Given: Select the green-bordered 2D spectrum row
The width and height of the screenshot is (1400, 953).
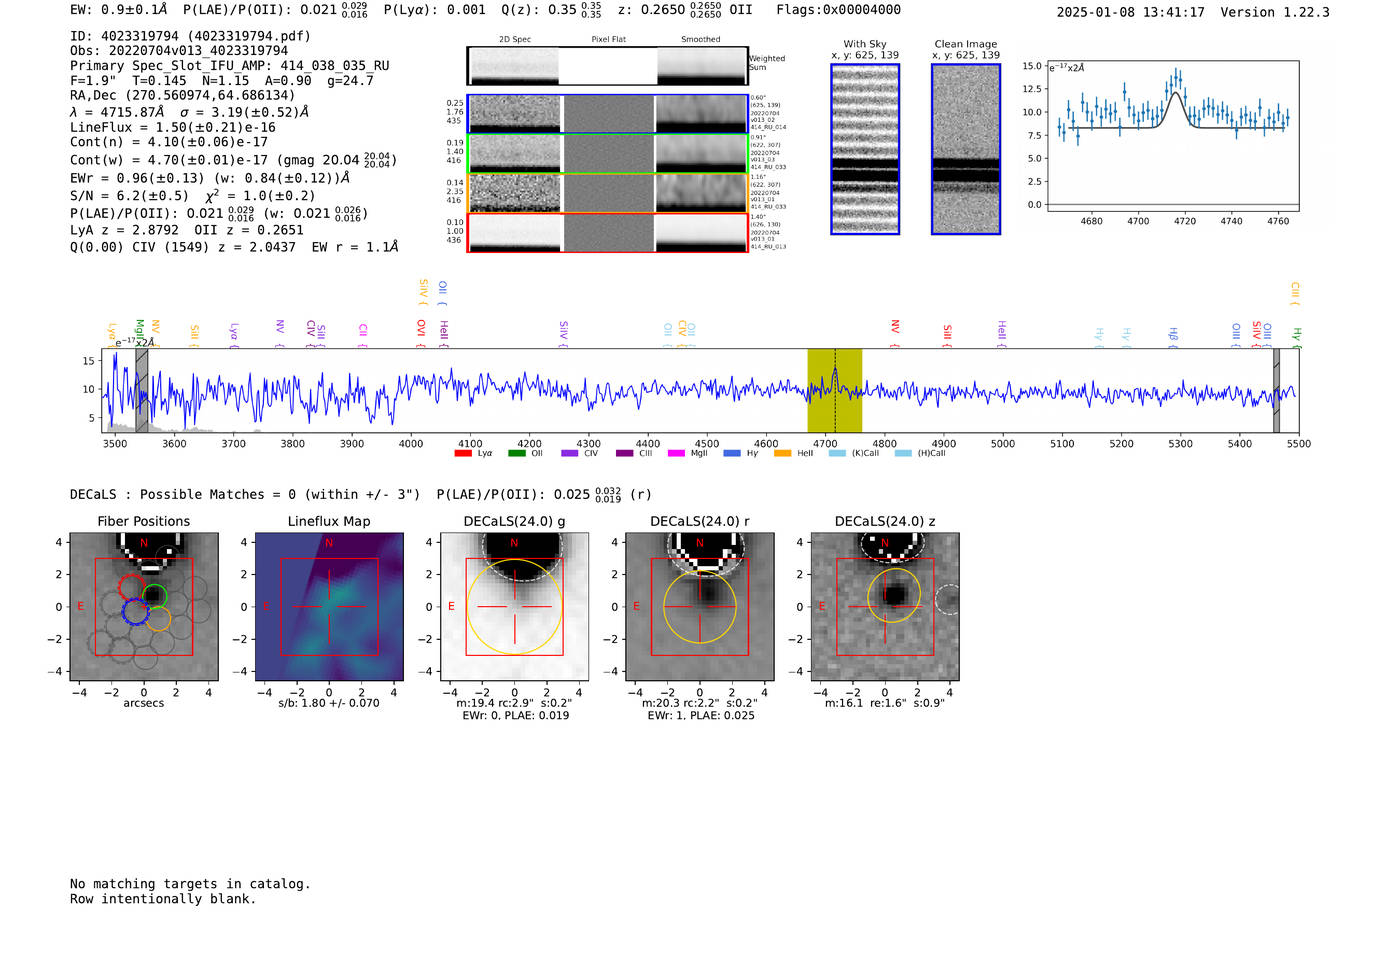Looking at the screenshot, I should [607, 154].
